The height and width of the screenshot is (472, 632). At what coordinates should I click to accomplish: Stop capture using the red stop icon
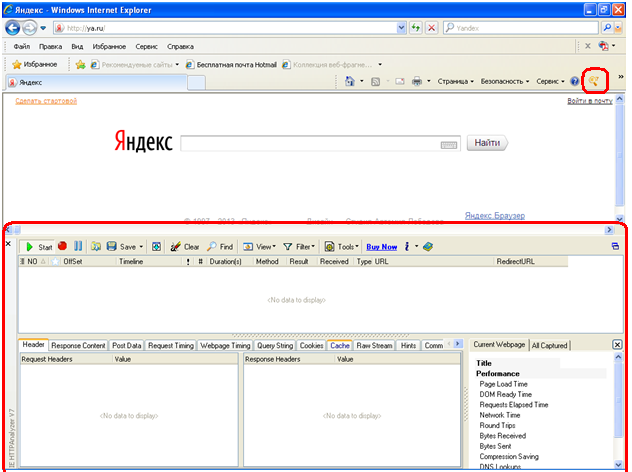pos(62,246)
